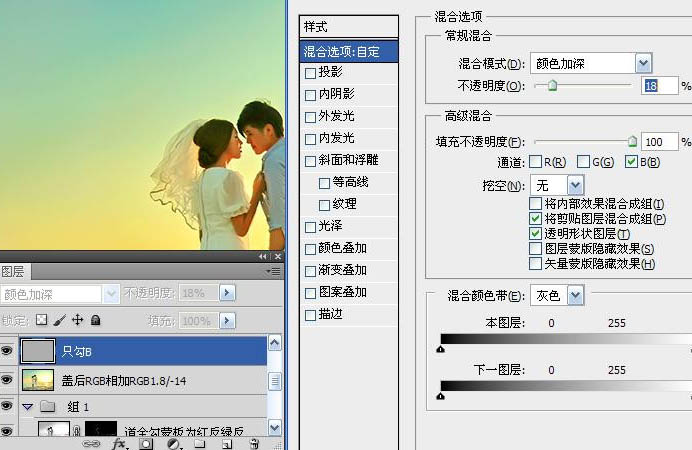This screenshot has width=692, height=450.
Task: Click the lock position move icon
Action: (77, 321)
